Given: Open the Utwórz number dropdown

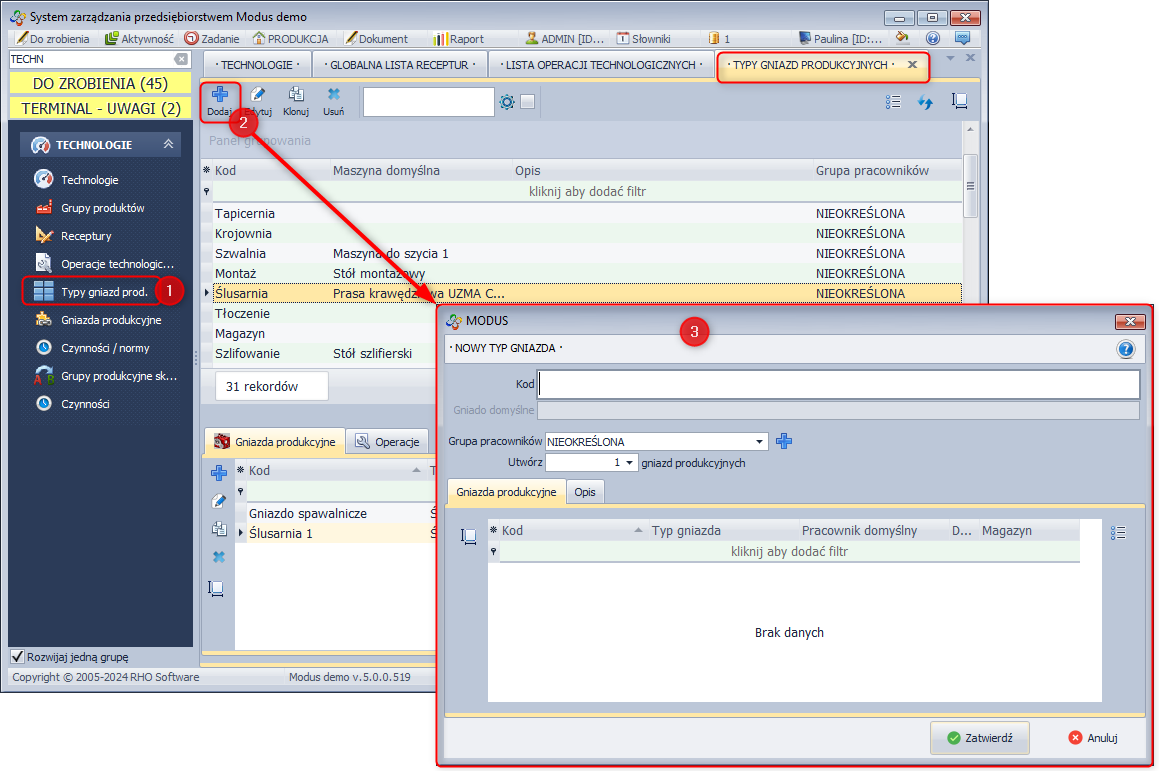Looking at the screenshot, I should [x=627, y=463].
